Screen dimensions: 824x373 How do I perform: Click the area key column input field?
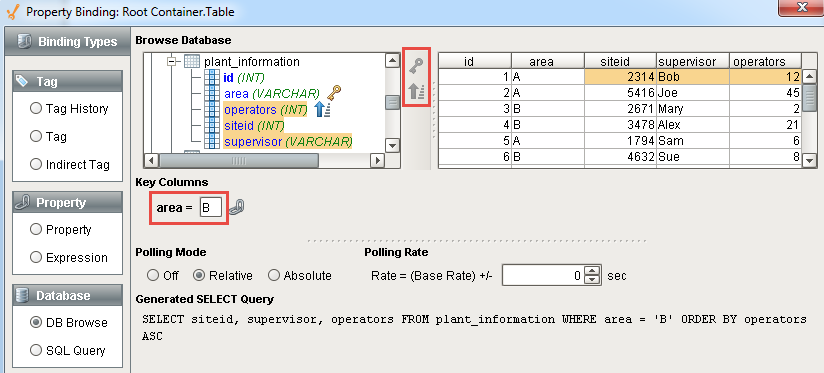point(210,208)
